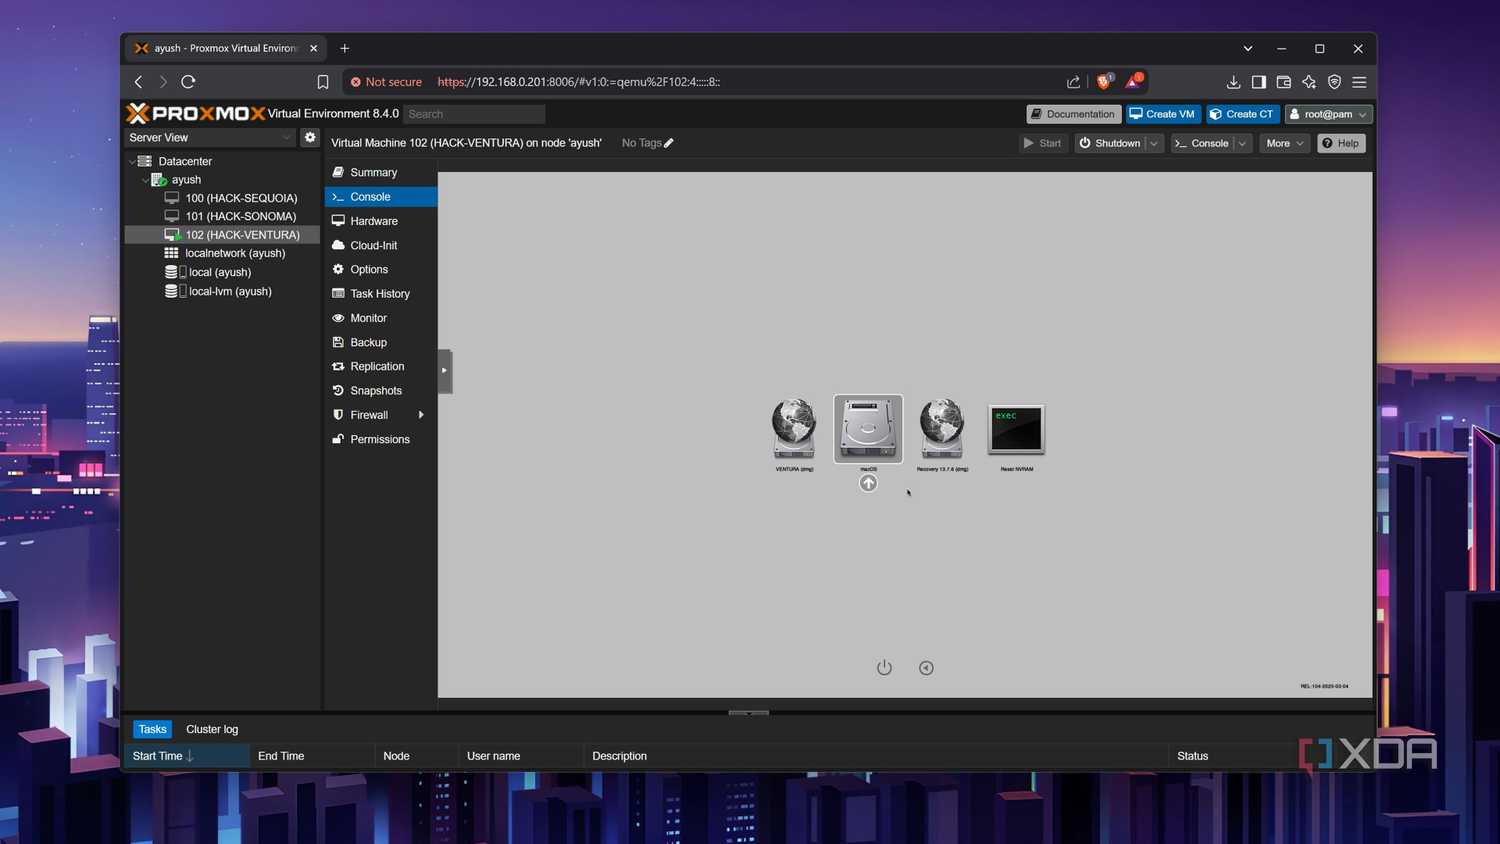Expand the Firewall submenu arrow

tap(421, 415)
